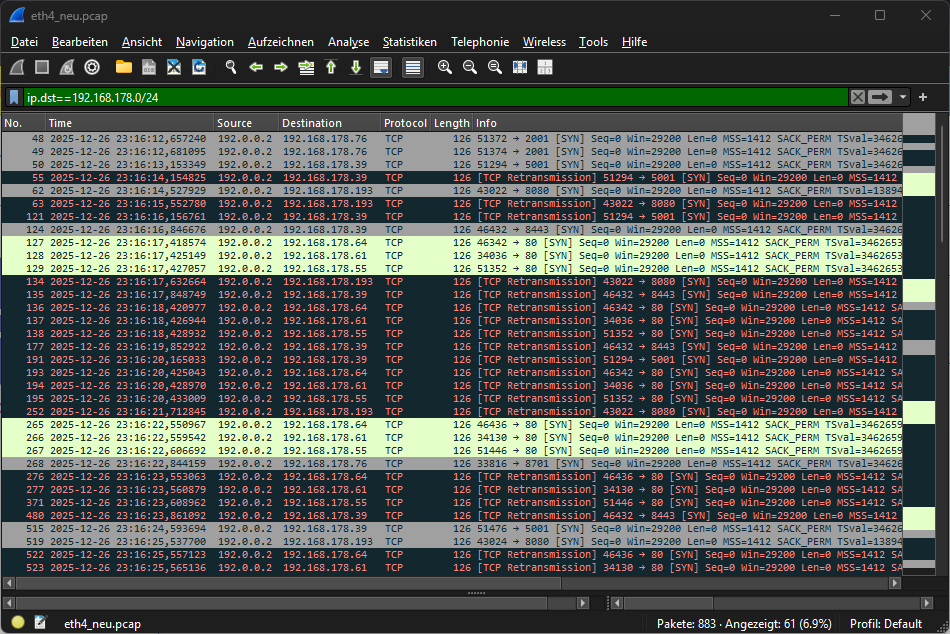Sort packets by the Length column header
Image resolution: width=950 pixels, height=634 pixels.
pyautogui.click(x=451, y=123)
